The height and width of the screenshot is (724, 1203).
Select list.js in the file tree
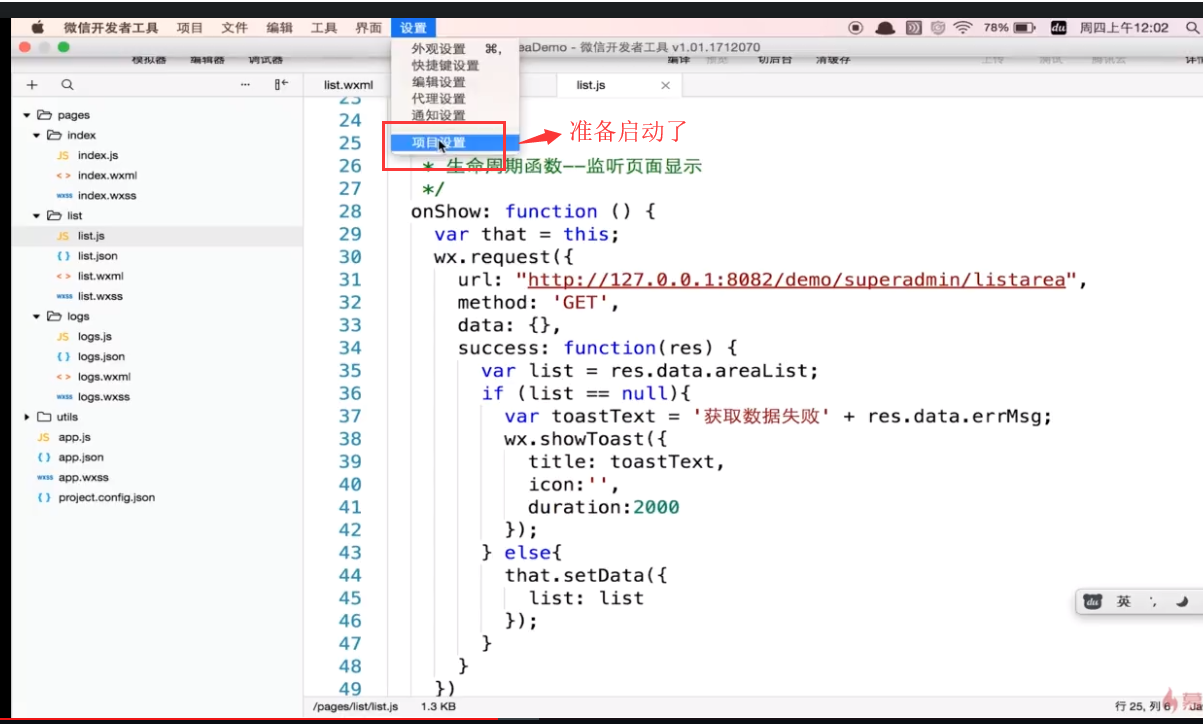[x=91, y=236]
